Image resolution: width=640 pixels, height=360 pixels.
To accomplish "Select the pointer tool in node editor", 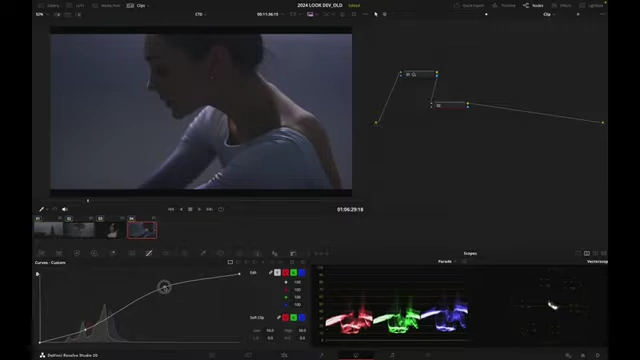I will [376, 14].
